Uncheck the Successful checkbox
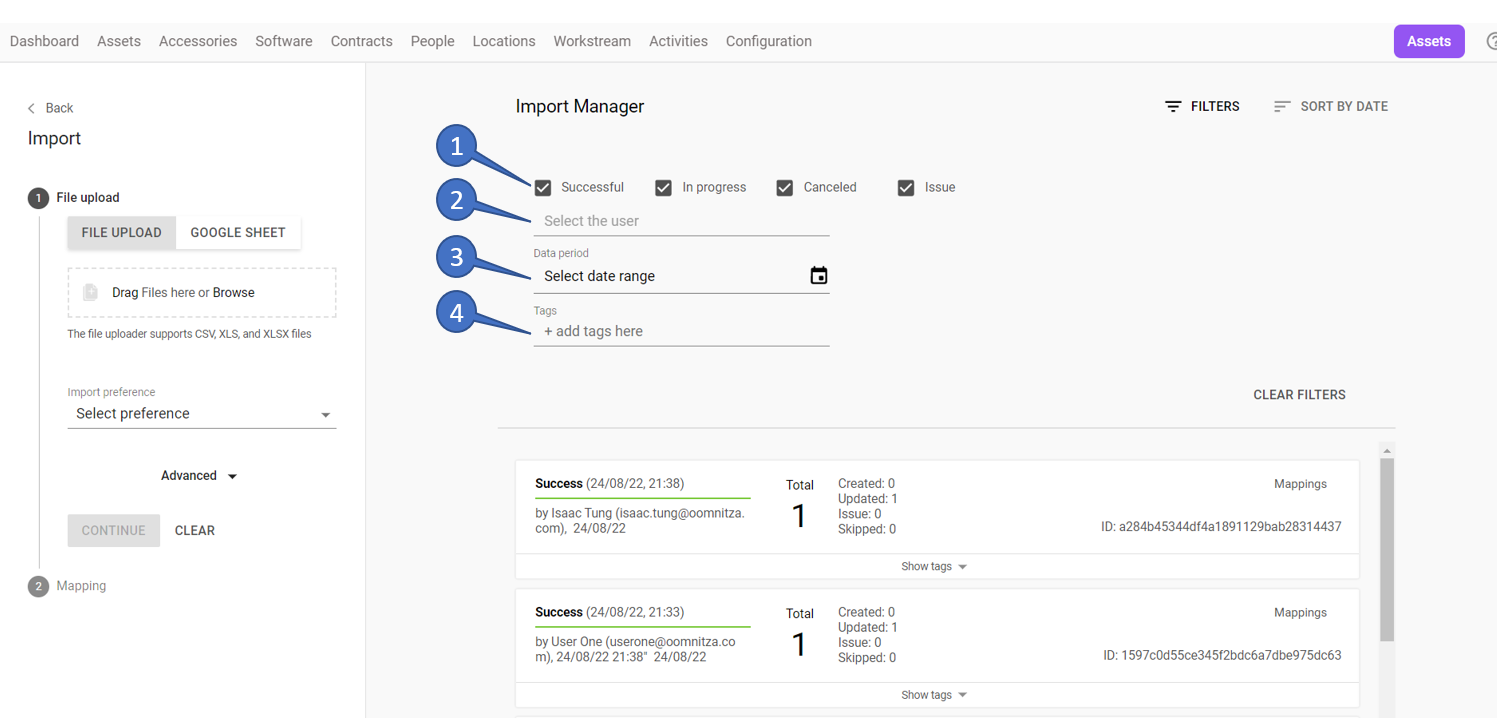1497x718 pixels. pos(543,188)
